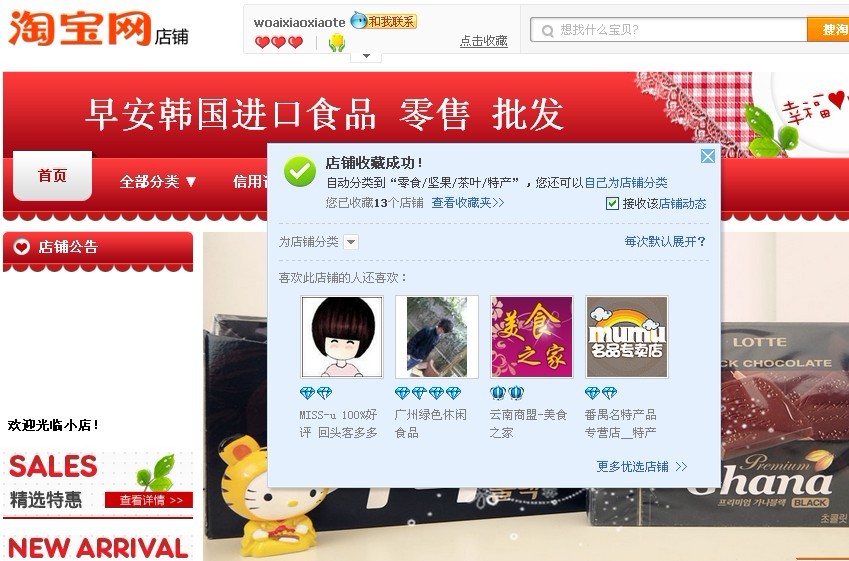Open the 美食之家 shop thumbnail
The image size is (849, 561).
532,337
